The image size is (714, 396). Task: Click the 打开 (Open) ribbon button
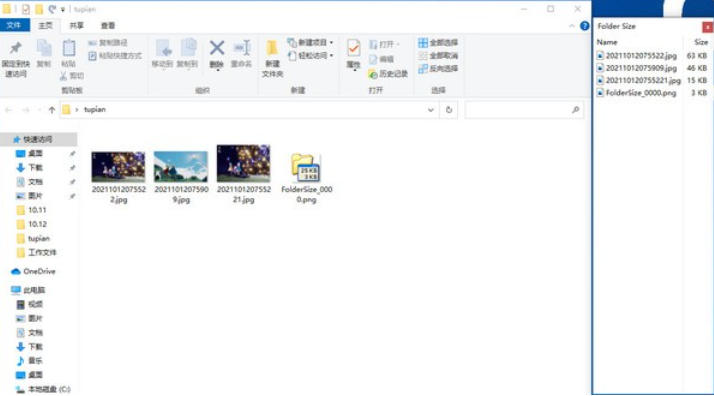pyautogui.click(x=383, y=45)
